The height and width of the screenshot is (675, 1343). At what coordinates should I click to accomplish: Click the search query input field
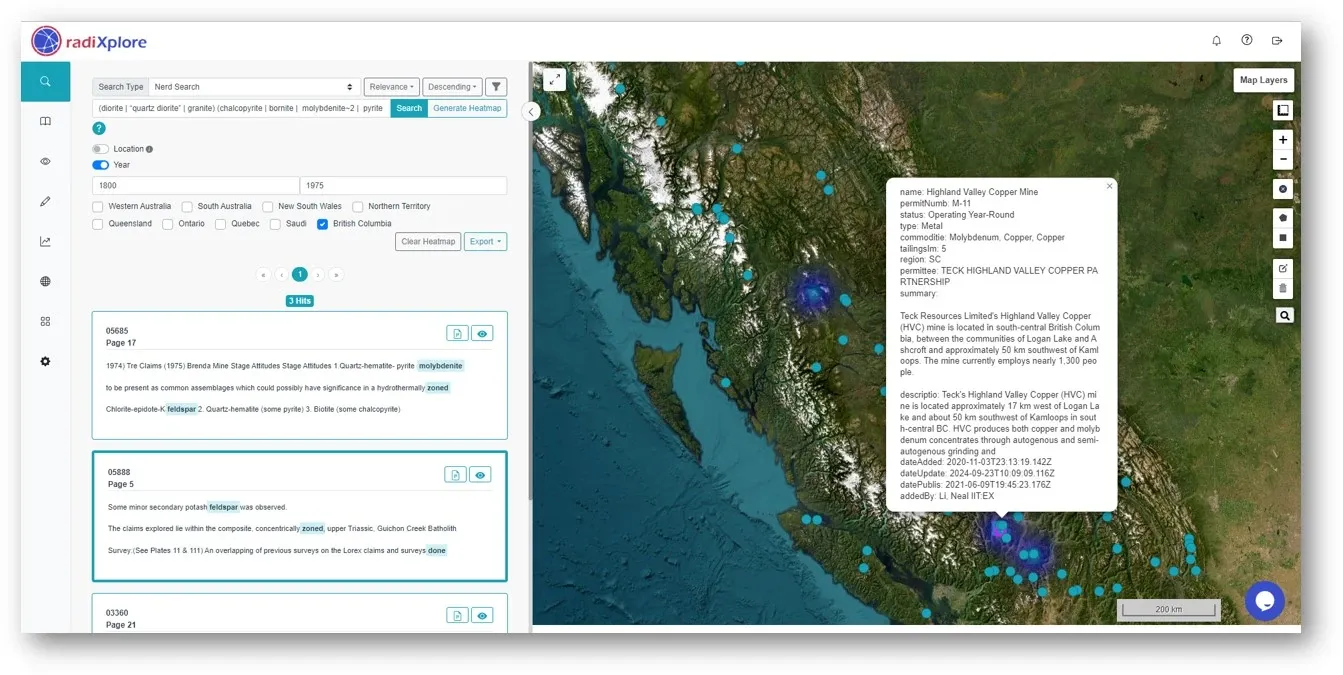click(x=241, y=108)
